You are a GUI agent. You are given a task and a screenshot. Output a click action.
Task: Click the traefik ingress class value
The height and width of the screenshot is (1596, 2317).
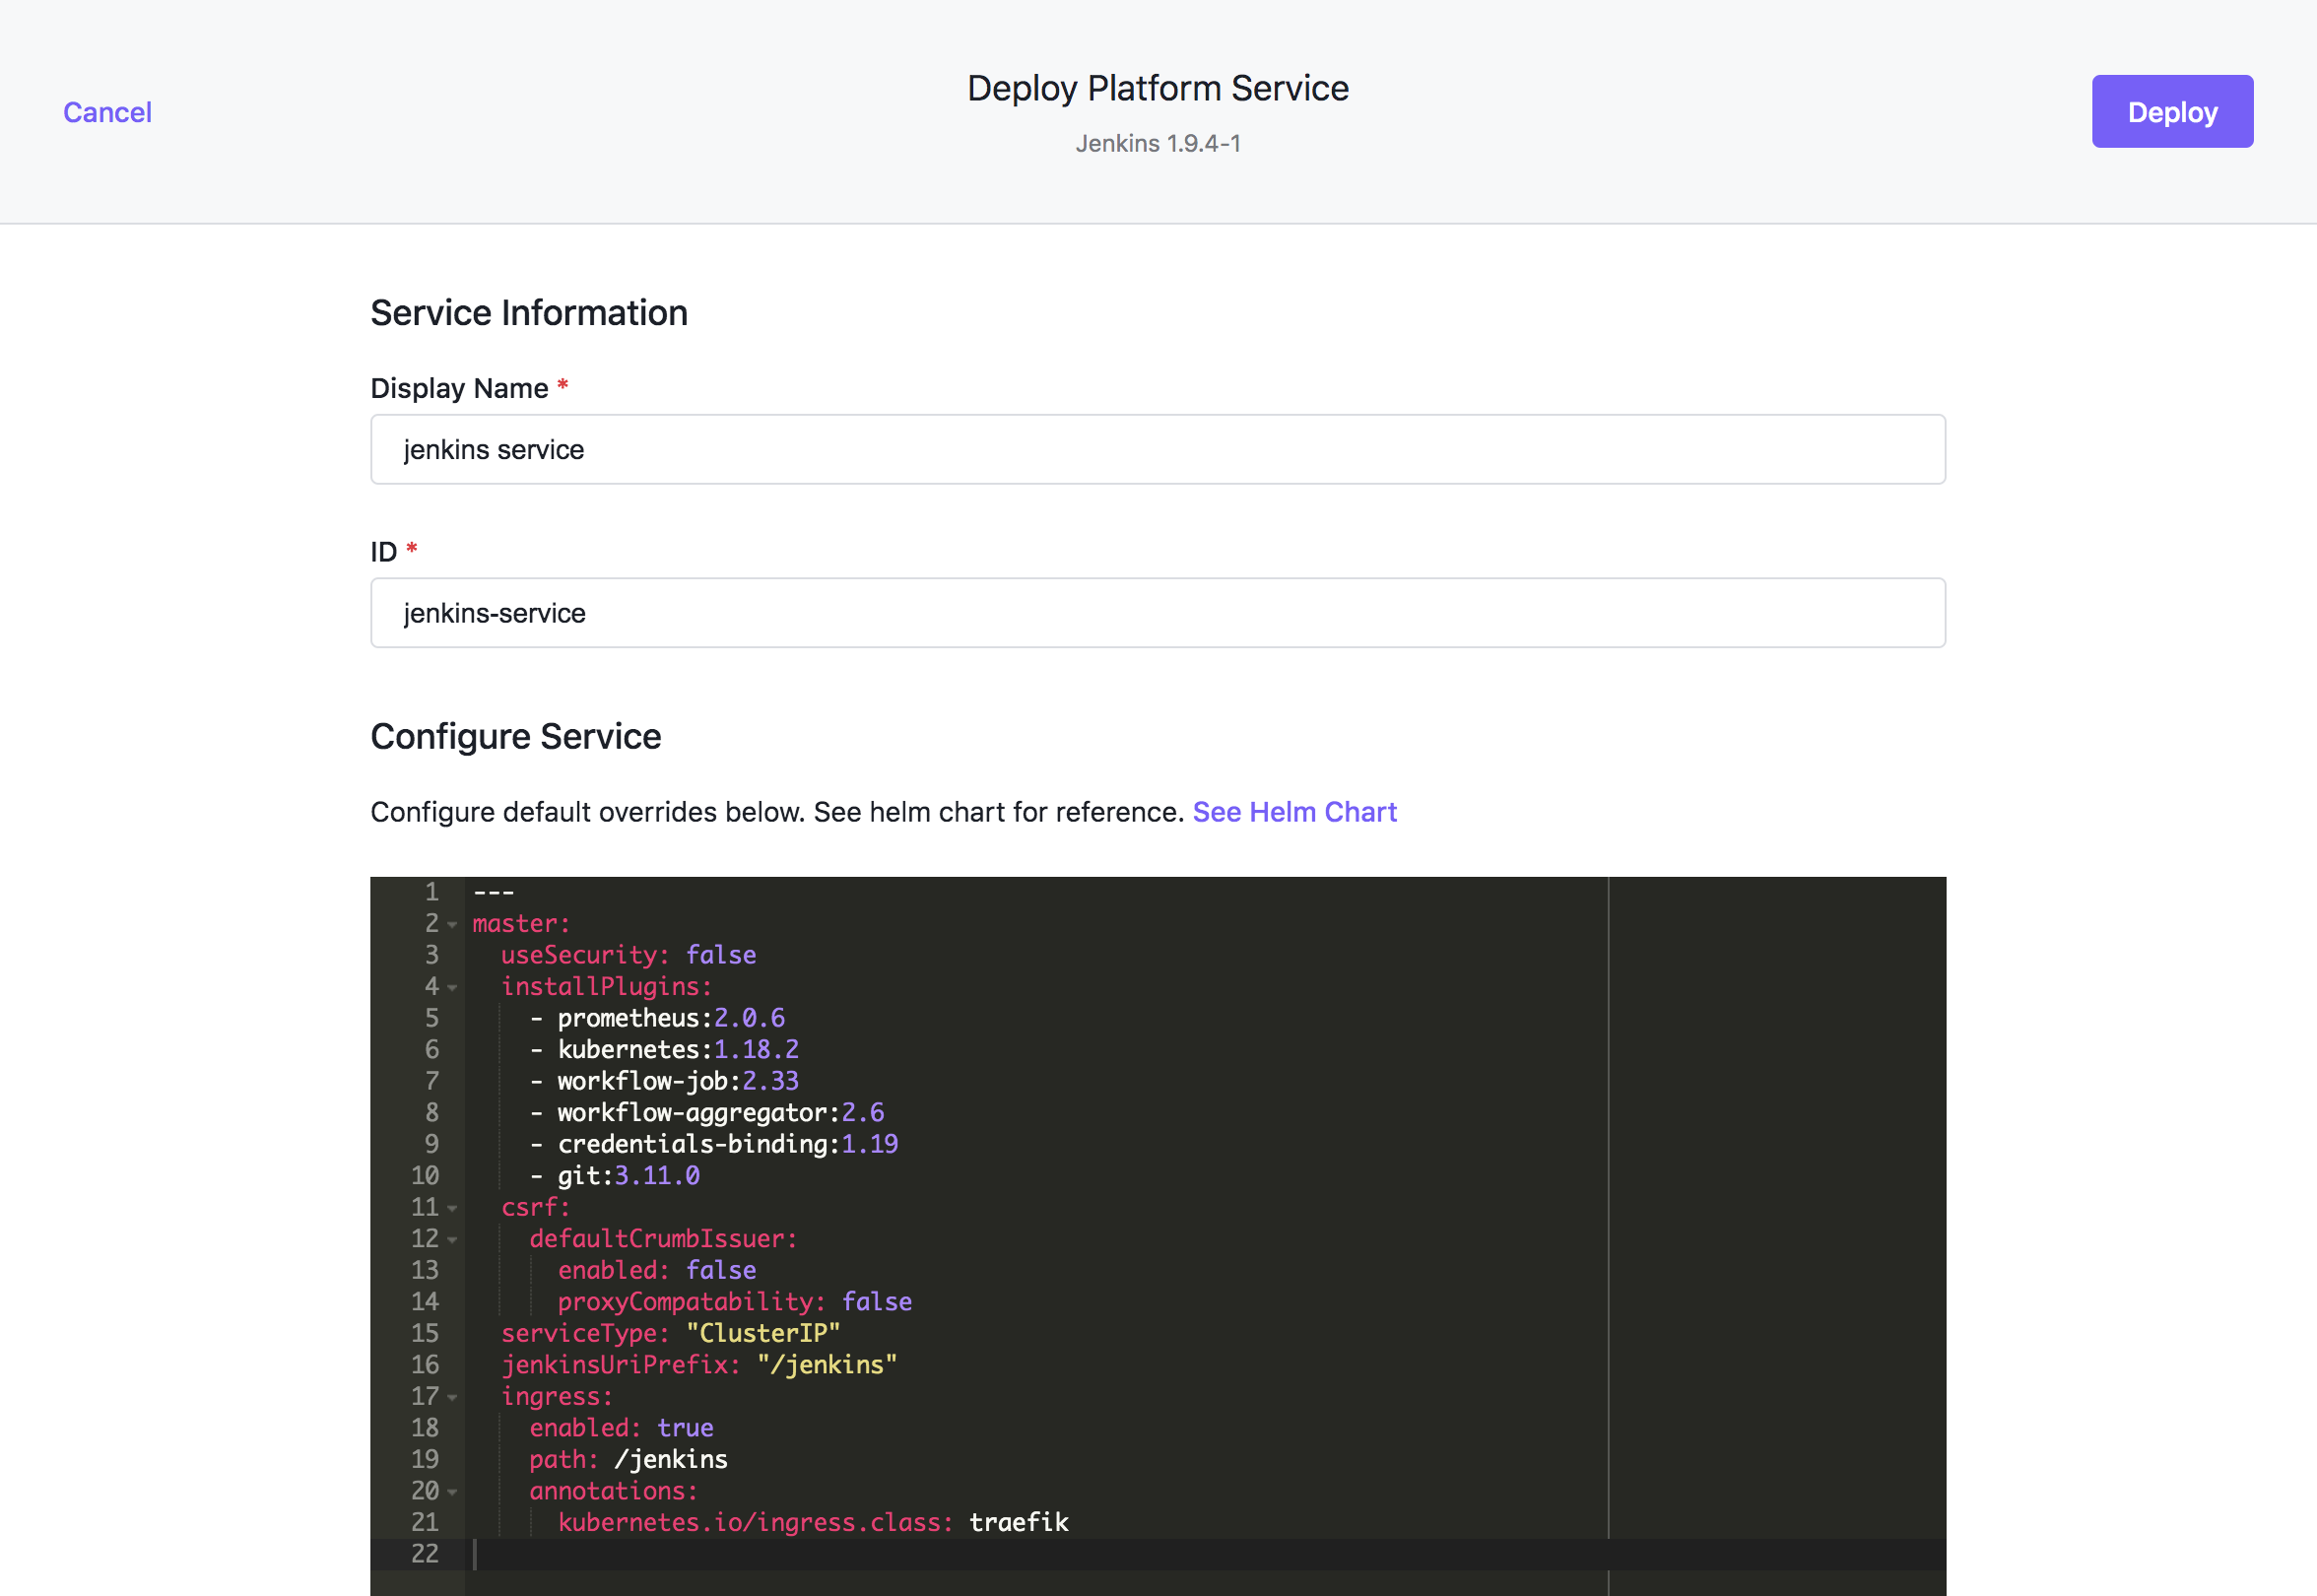(1019, 1522)
